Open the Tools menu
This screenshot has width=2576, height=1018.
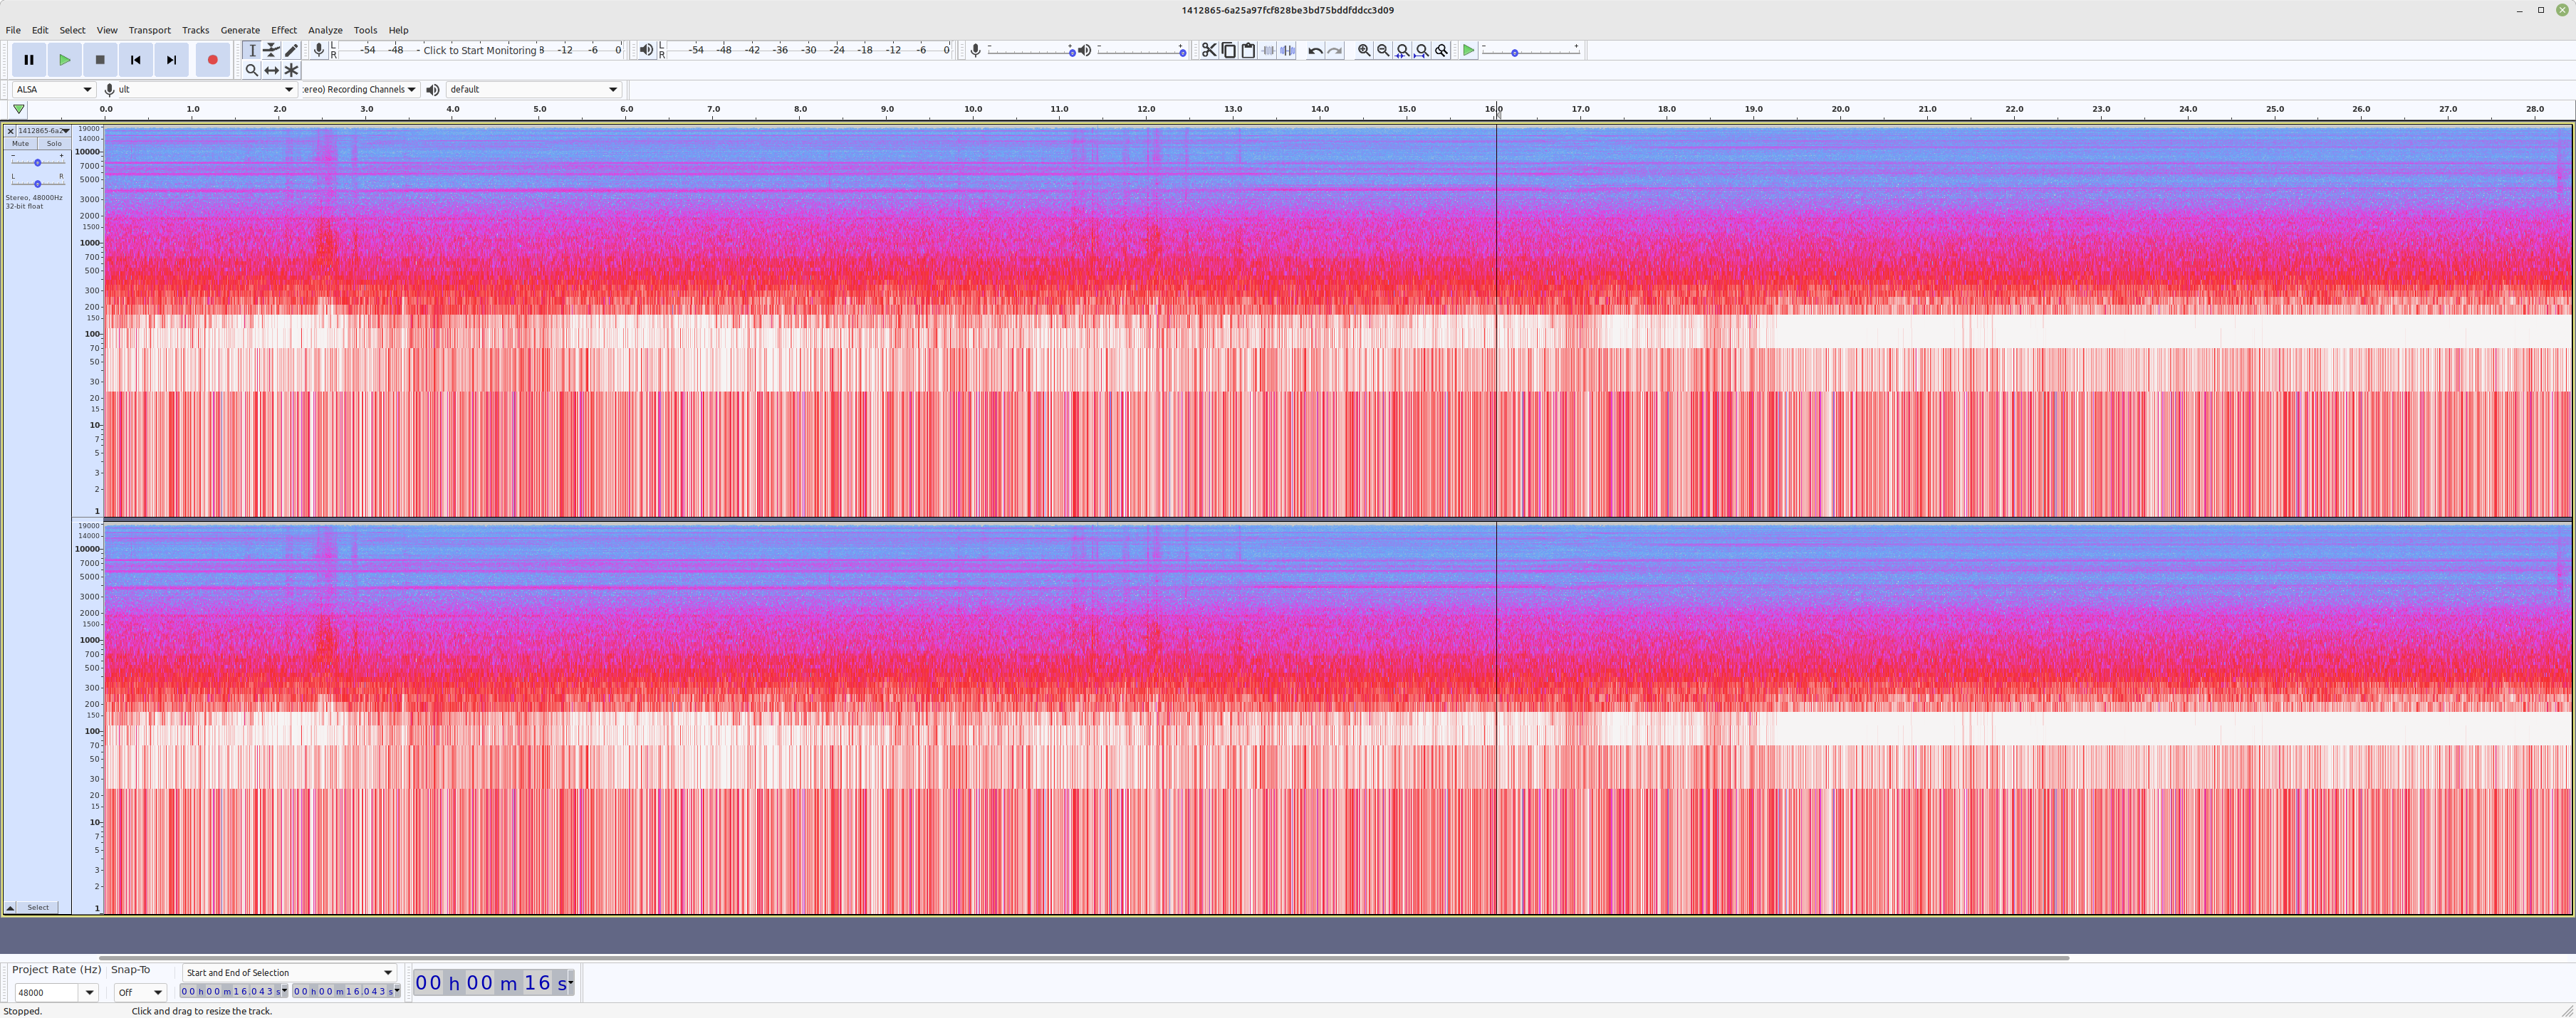click(x=365, y=30)
